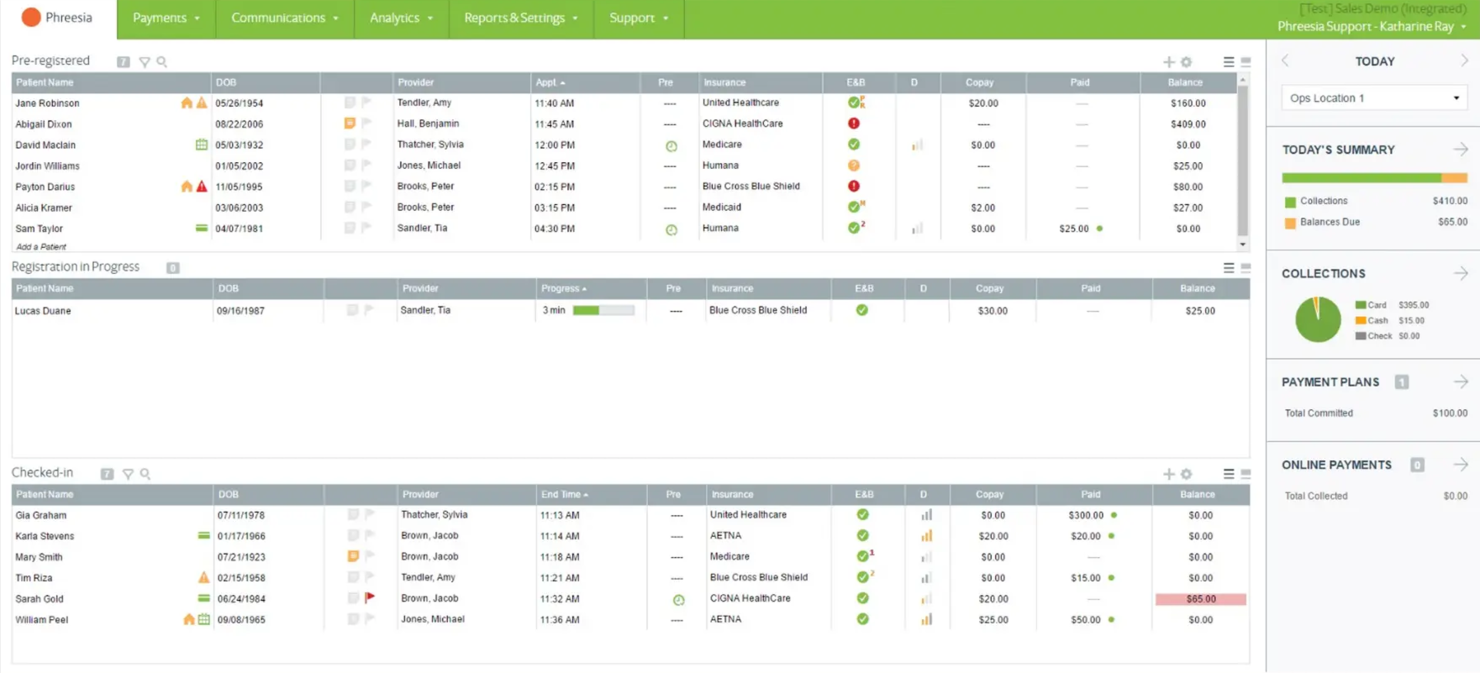Click the filter icon beside the Checked-in heading

[128, 474]
